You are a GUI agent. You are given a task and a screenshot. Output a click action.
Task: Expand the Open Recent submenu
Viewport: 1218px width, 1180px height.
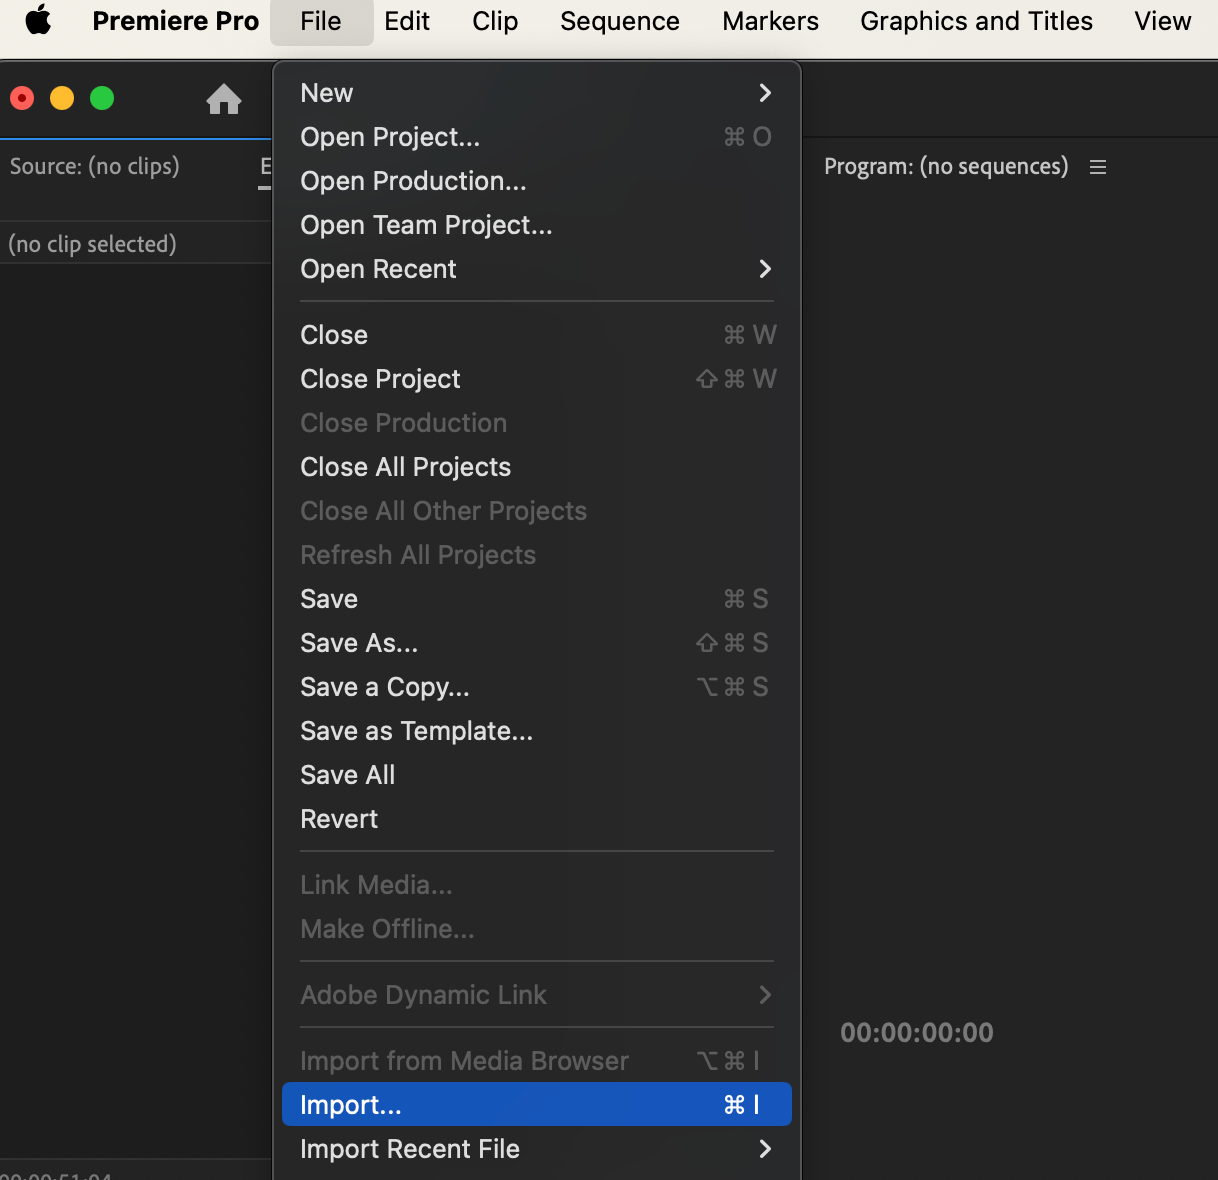coord(537,269)
